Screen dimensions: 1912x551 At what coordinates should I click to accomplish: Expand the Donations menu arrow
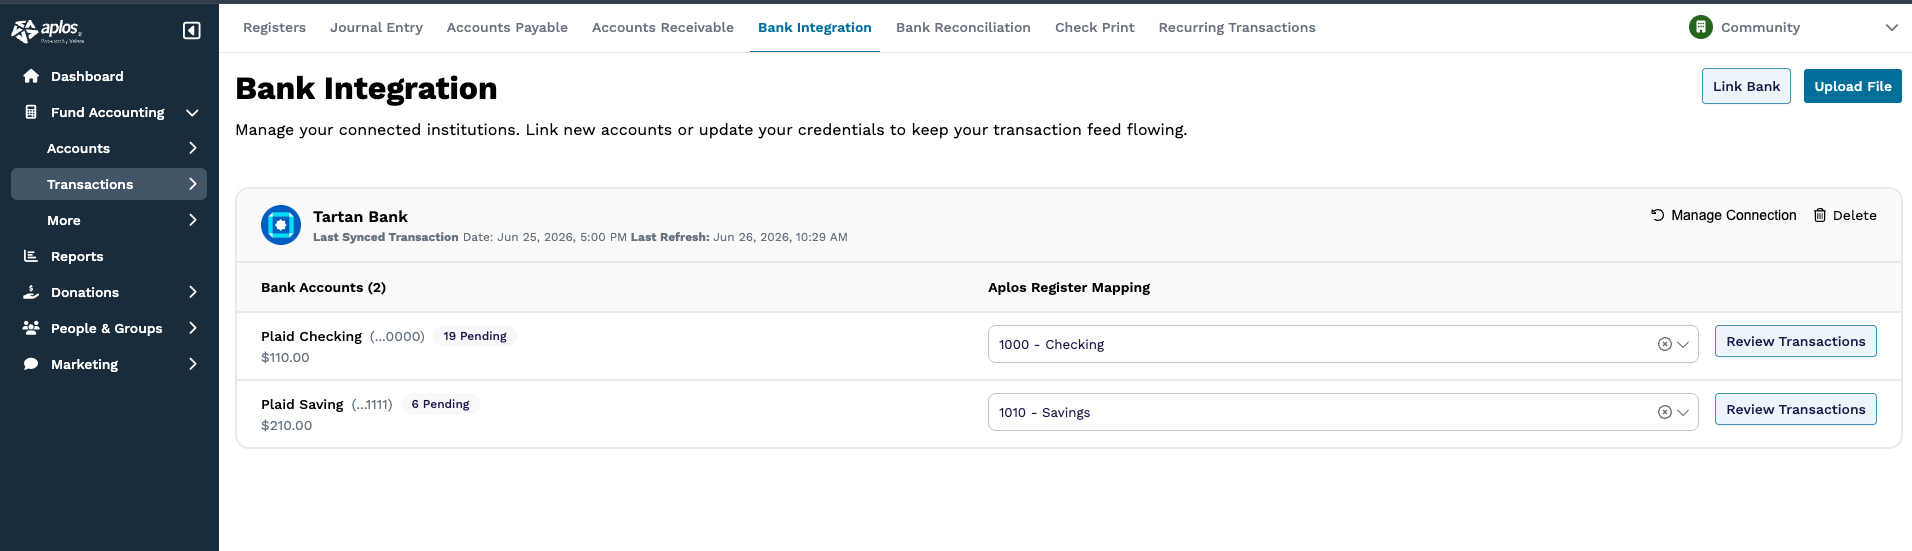tap(193, 292)
